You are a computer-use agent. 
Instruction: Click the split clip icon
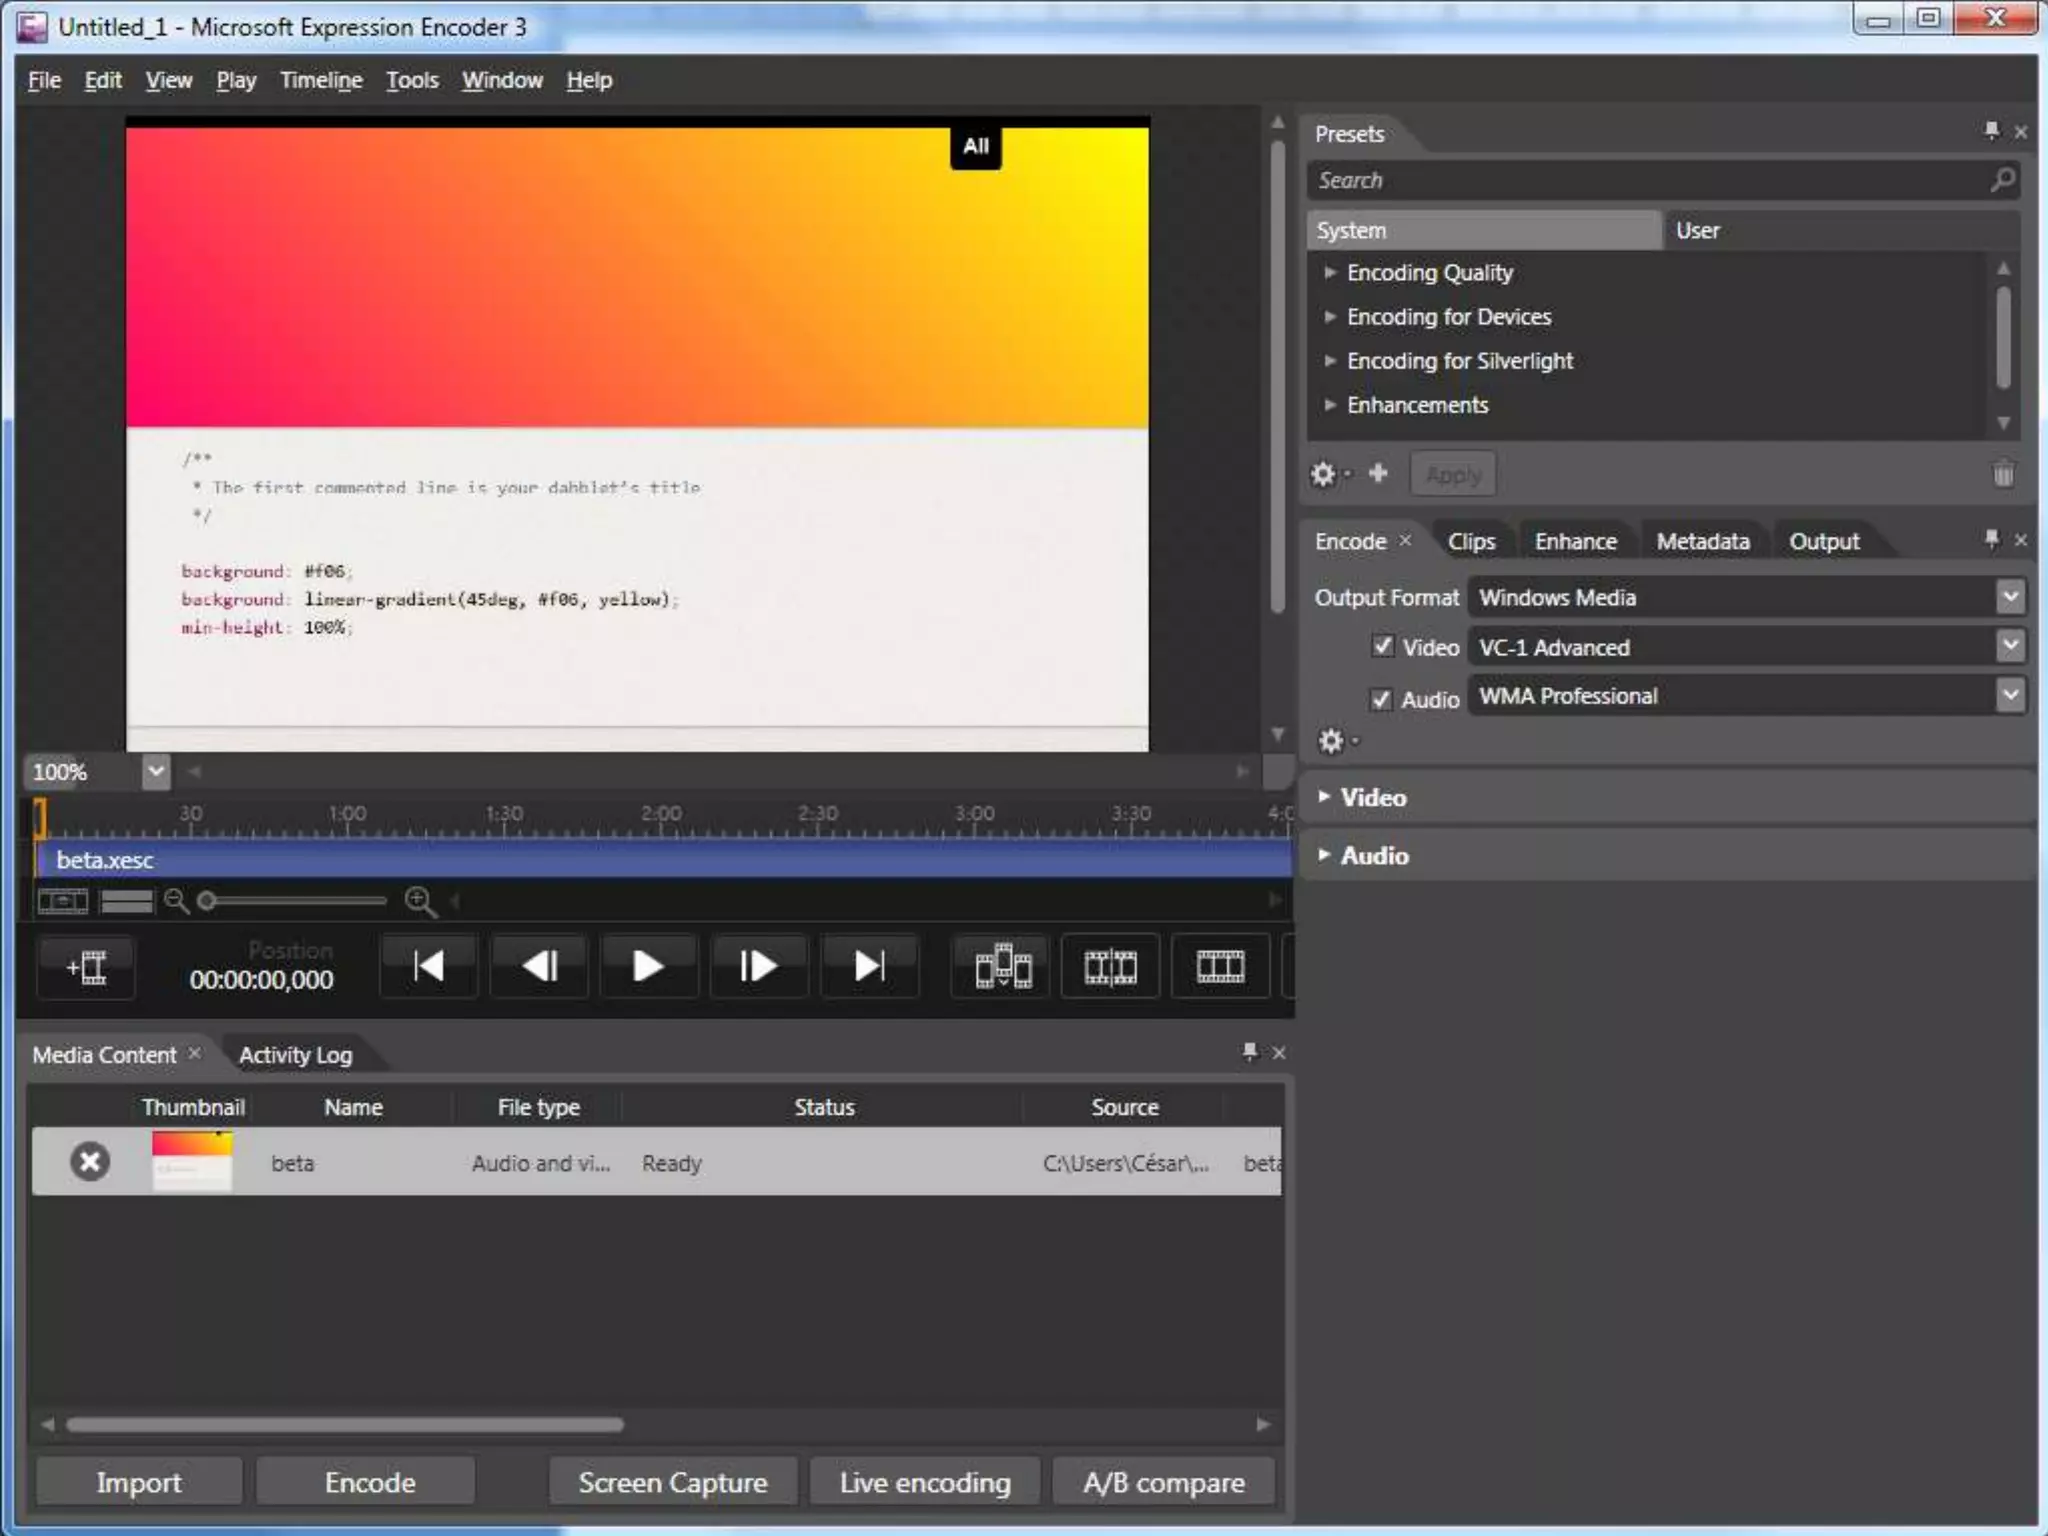[1110, 967]
